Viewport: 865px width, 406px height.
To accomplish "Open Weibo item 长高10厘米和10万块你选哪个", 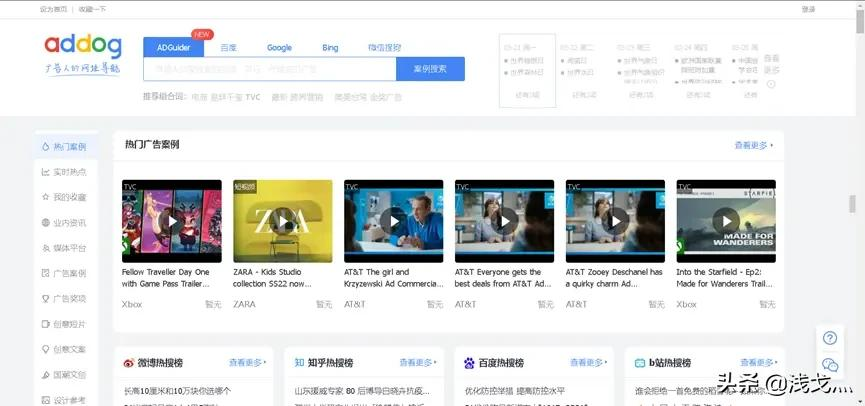I will [x=178, y=391].
